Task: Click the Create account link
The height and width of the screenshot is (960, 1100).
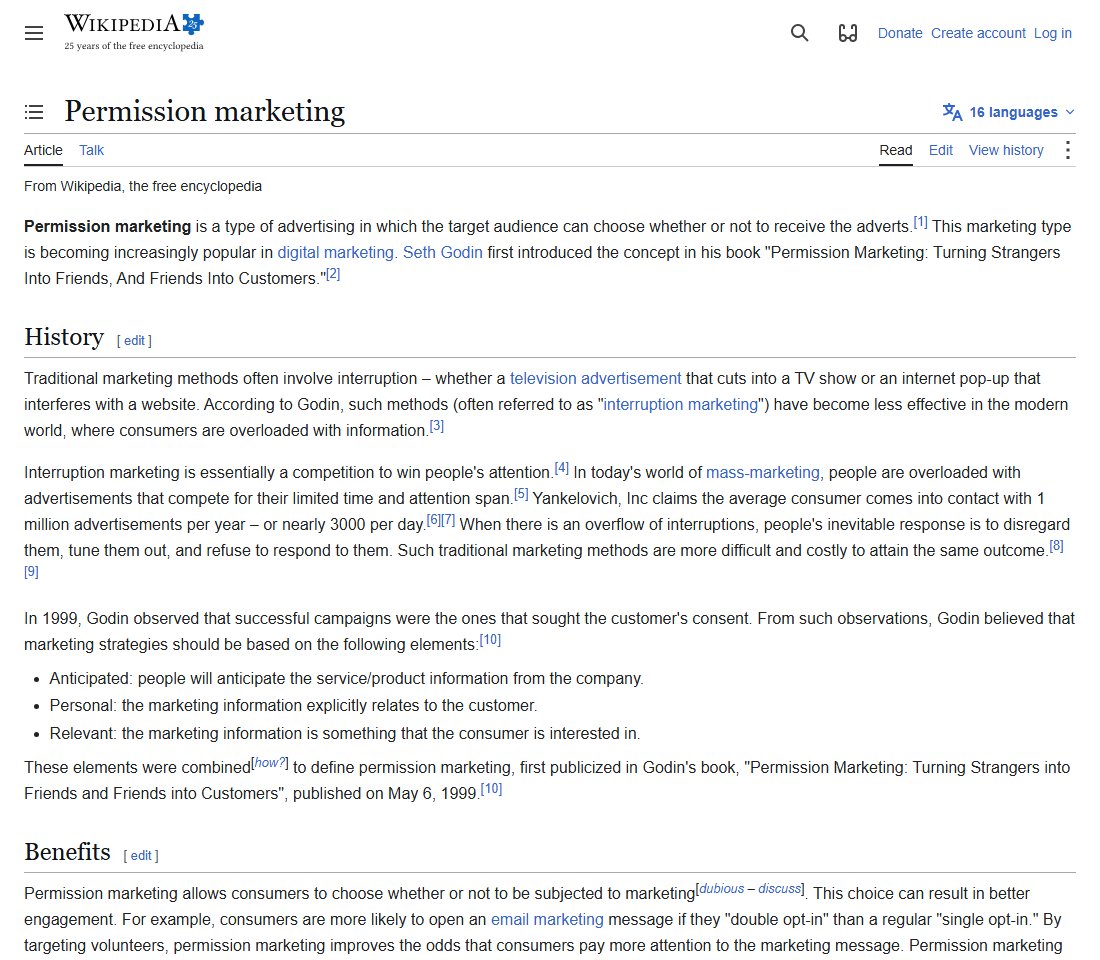Action: 978,33
